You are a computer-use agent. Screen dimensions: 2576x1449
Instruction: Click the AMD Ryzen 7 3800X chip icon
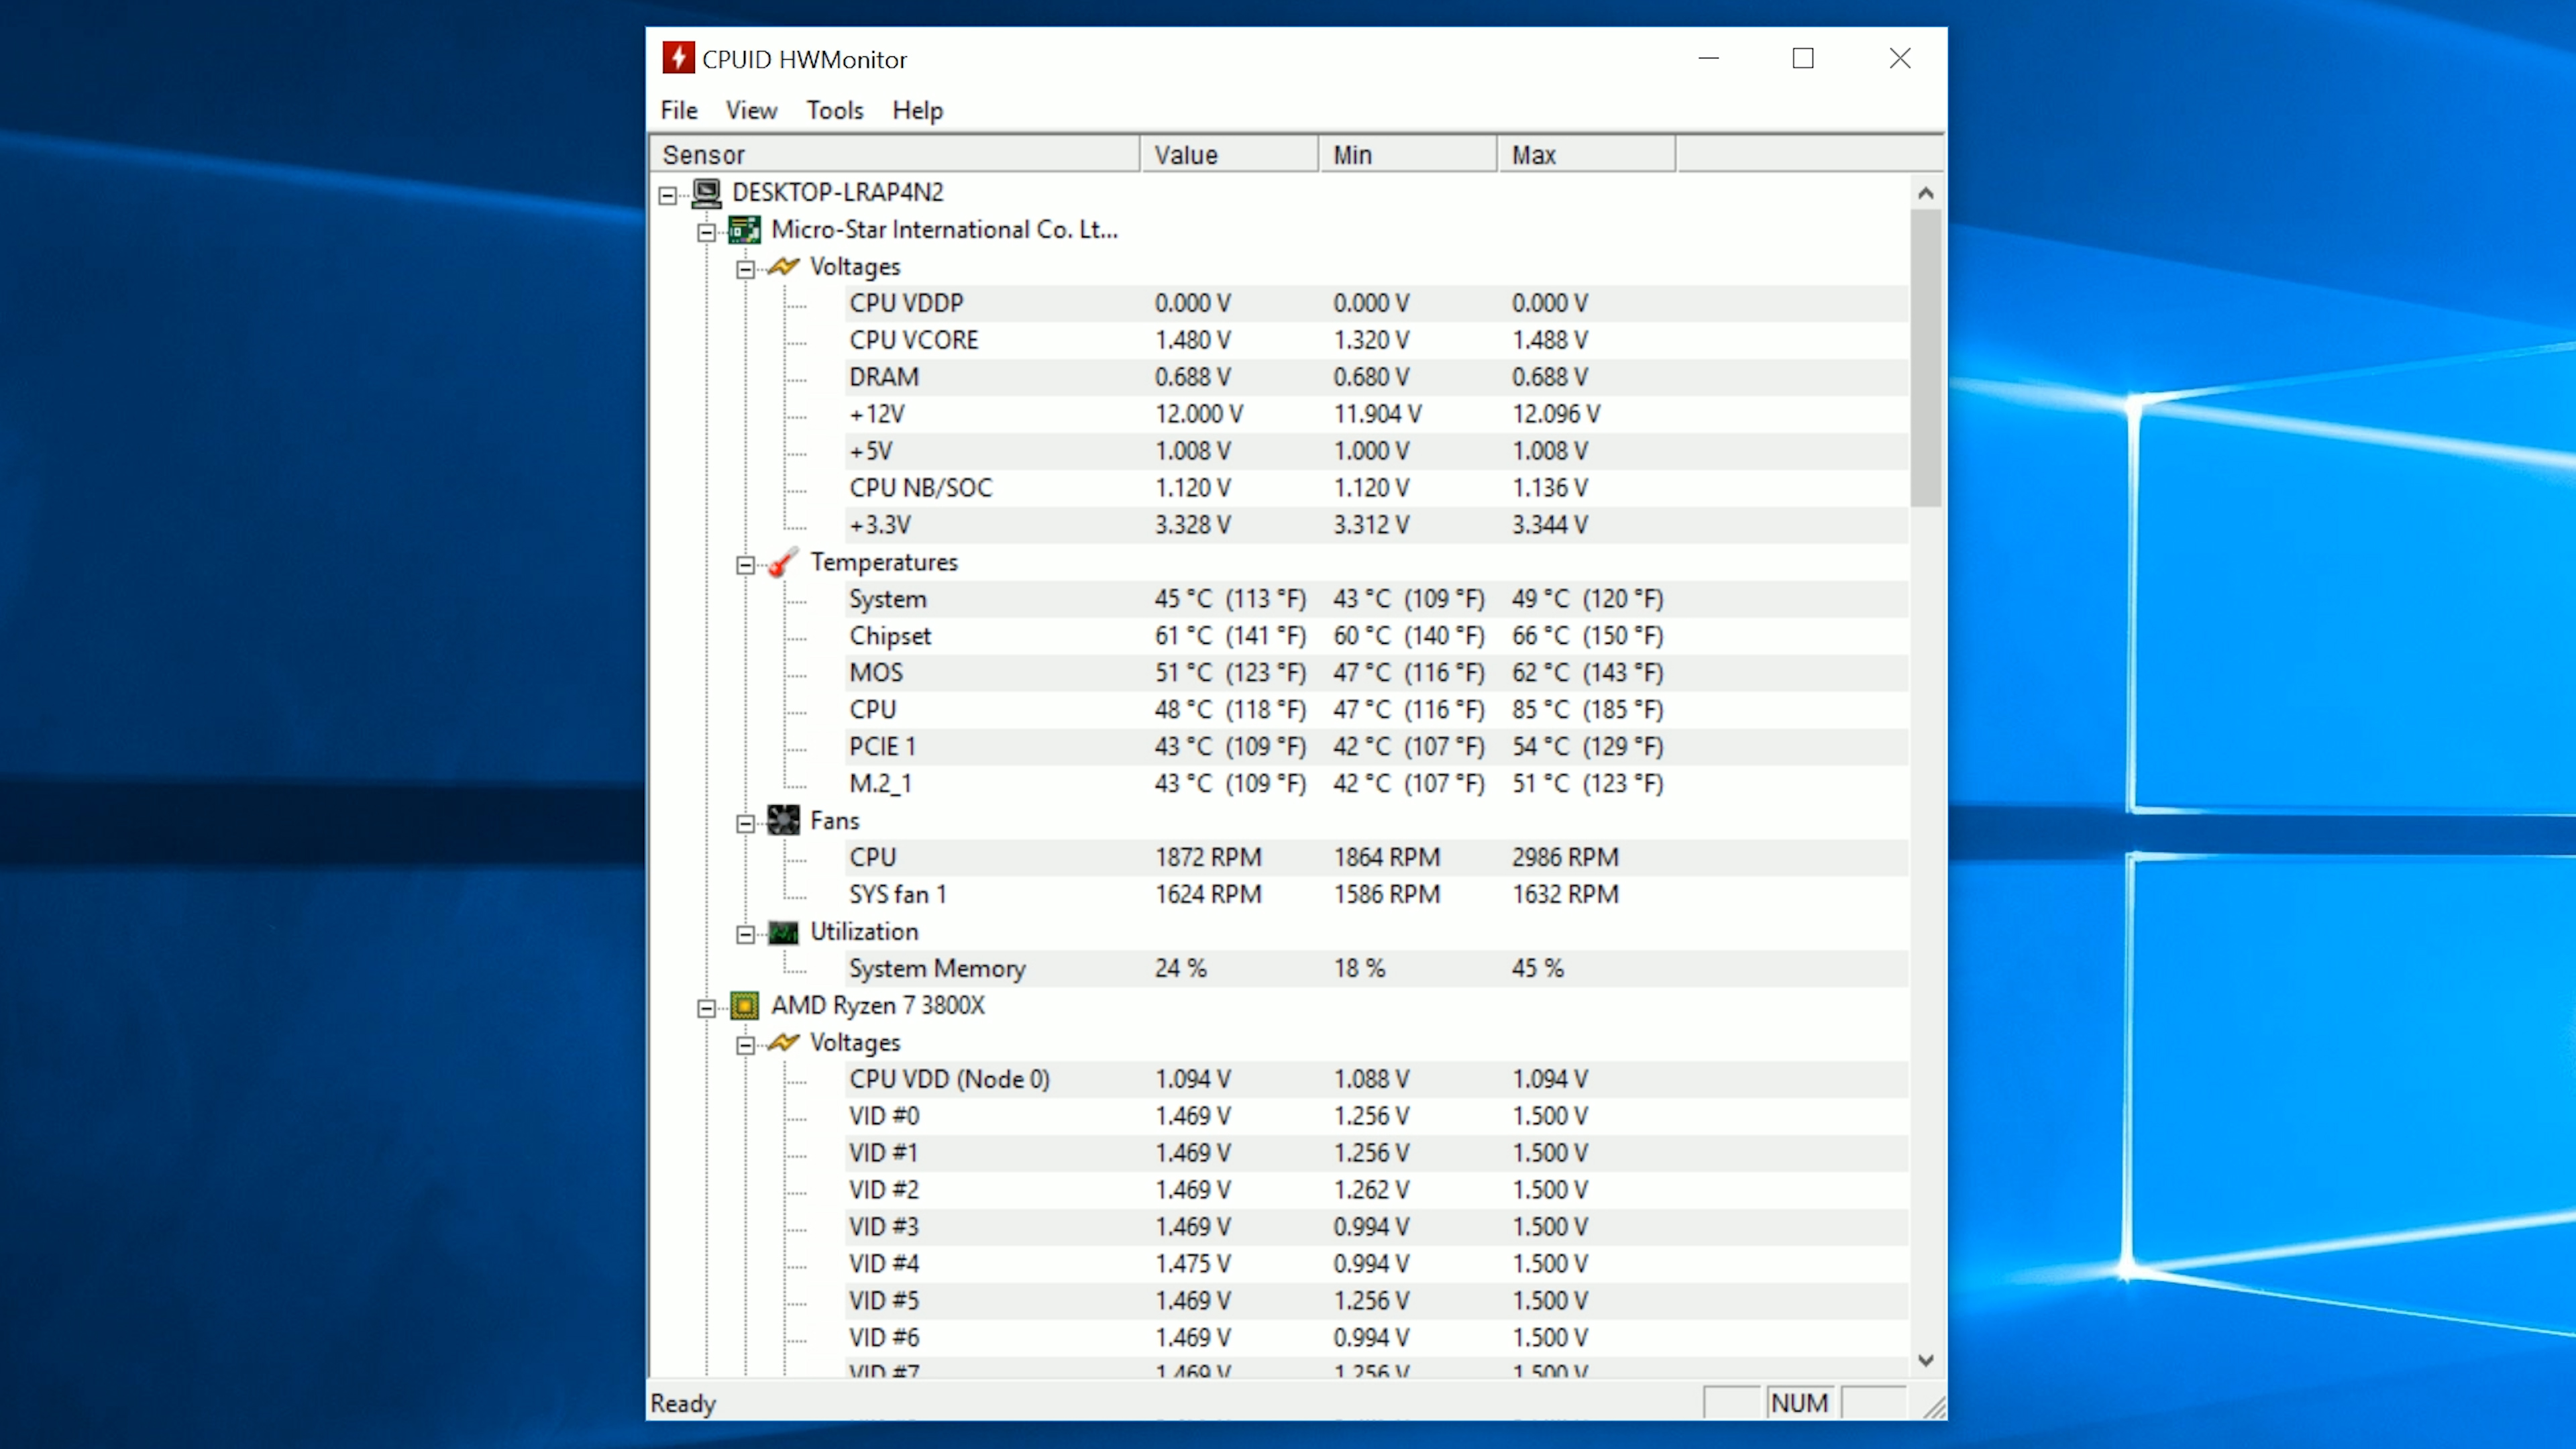(745, 1005)
